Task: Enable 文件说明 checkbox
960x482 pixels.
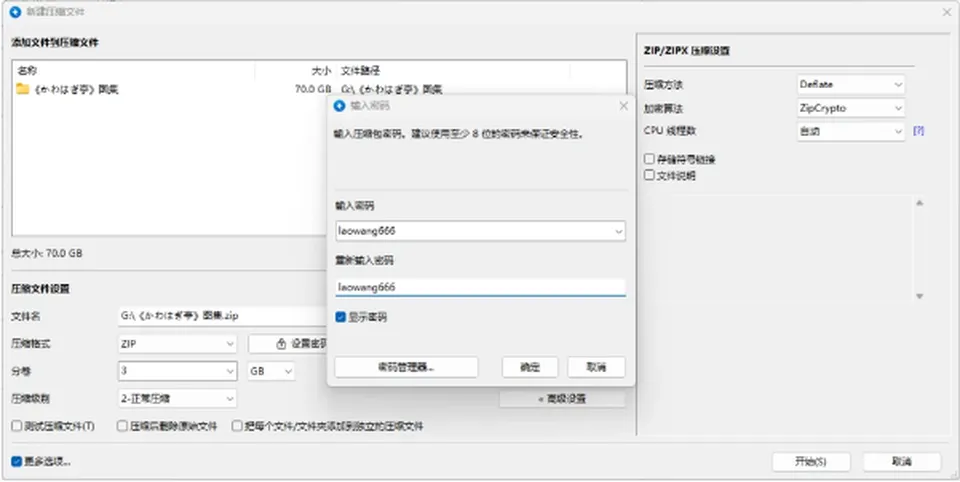Action: (650, 175)
